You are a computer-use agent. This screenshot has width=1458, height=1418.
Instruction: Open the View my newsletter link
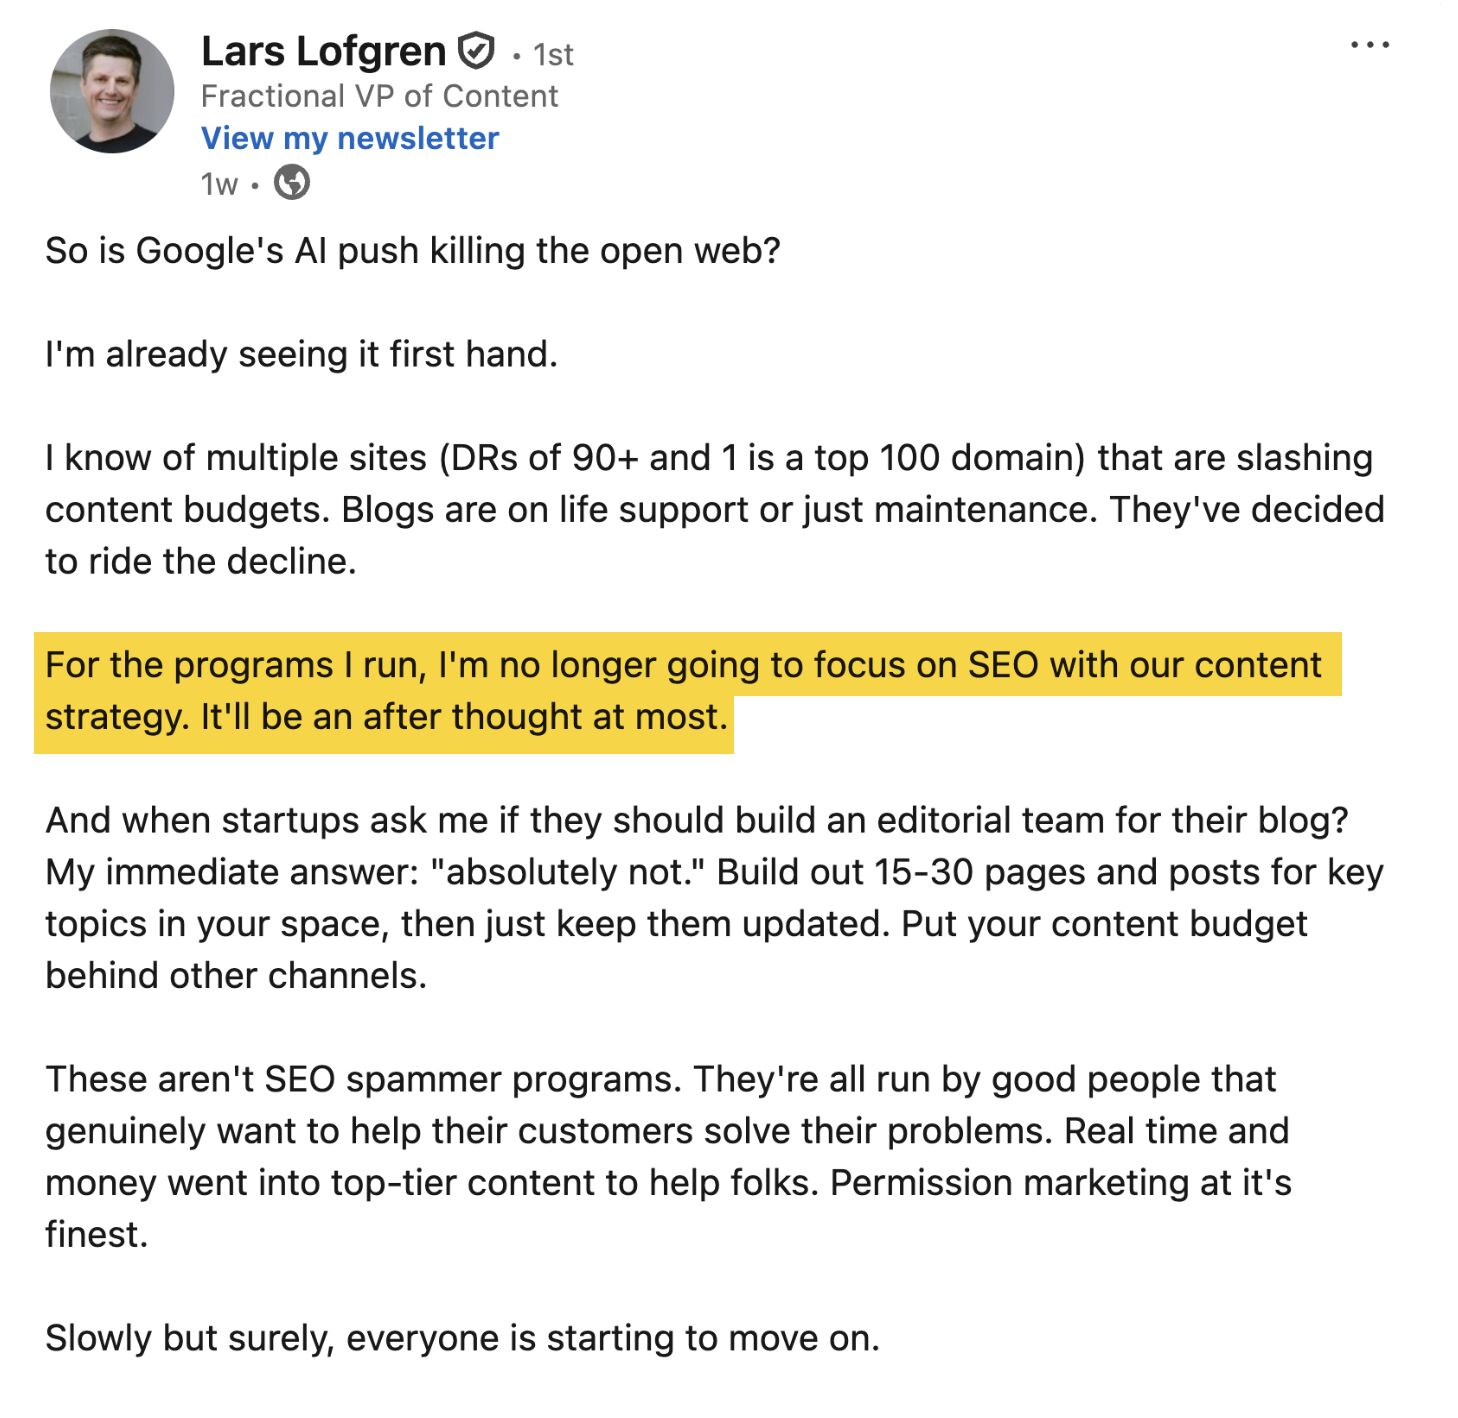pyautogui.click(x=348, y=137)
